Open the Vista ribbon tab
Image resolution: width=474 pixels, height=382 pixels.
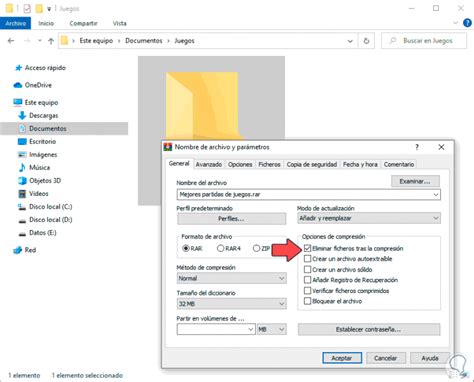tap(119, 23)
